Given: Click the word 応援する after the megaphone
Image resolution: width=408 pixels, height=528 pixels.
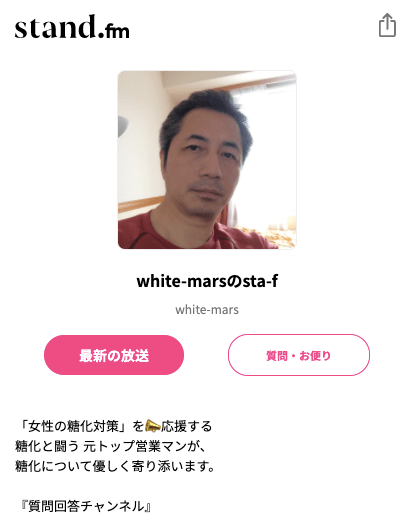Looking at the screenshot, I should pos(186,426).
